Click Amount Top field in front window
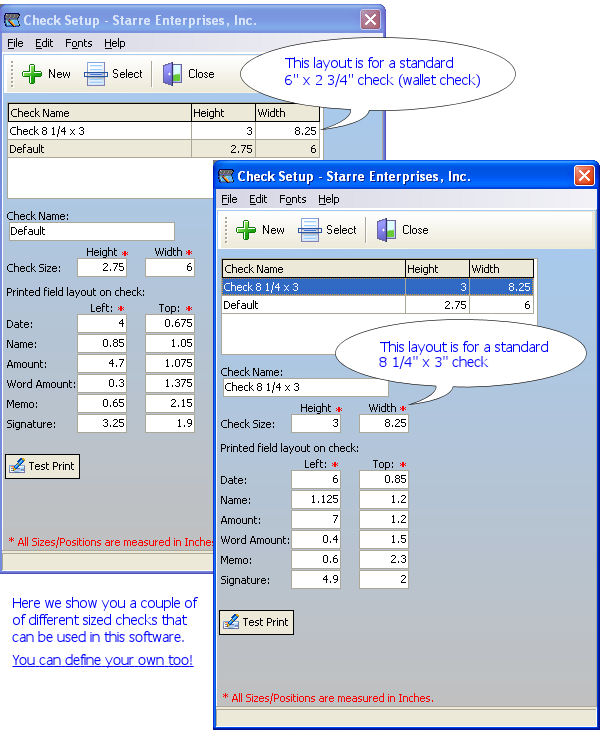Screen dimensions: 600x750 384,519
